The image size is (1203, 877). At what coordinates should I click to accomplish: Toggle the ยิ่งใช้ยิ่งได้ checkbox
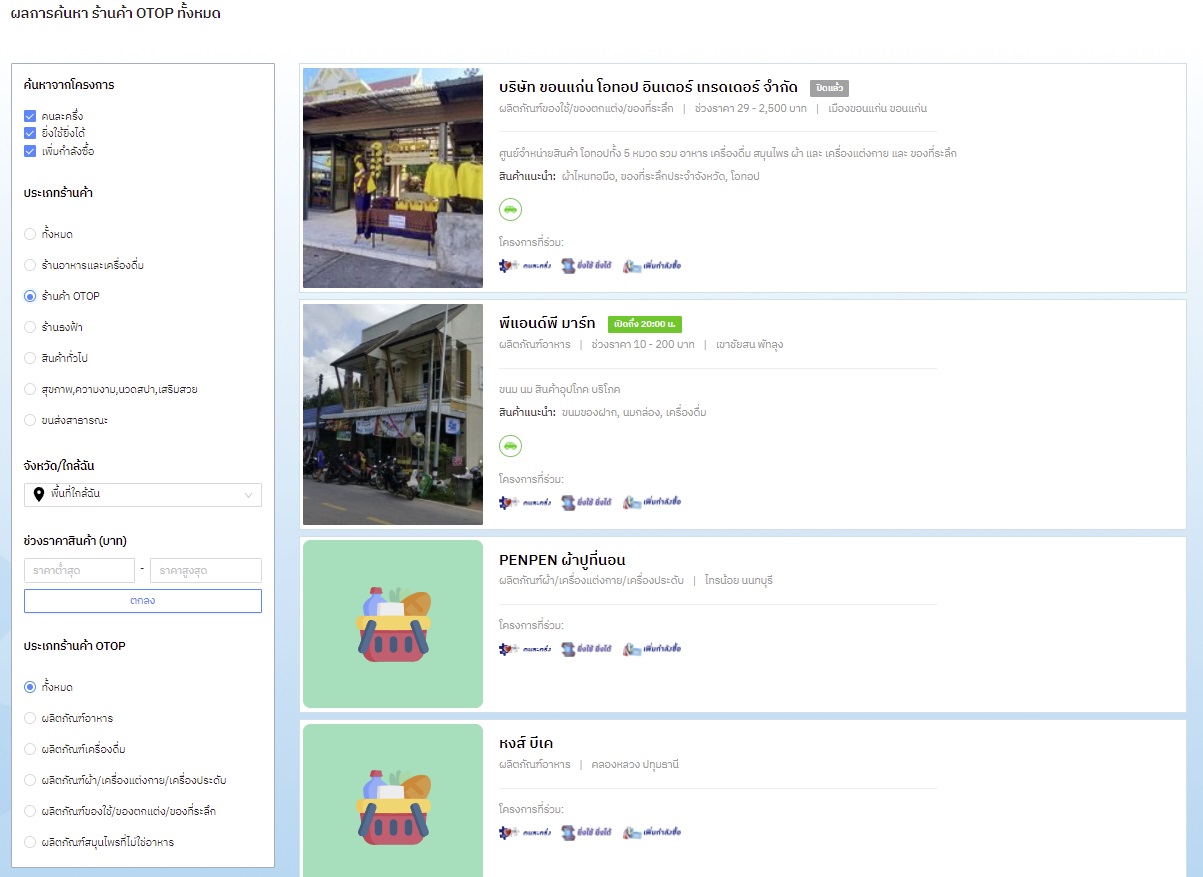[x=30, y=133]
